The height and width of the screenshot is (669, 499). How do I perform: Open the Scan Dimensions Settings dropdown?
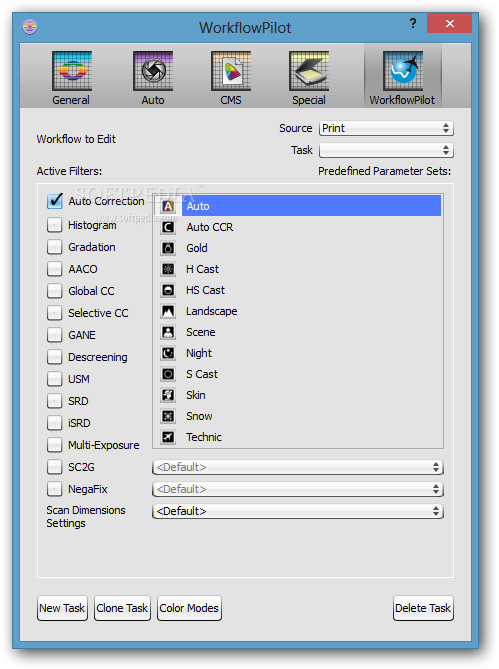[298, 511]
